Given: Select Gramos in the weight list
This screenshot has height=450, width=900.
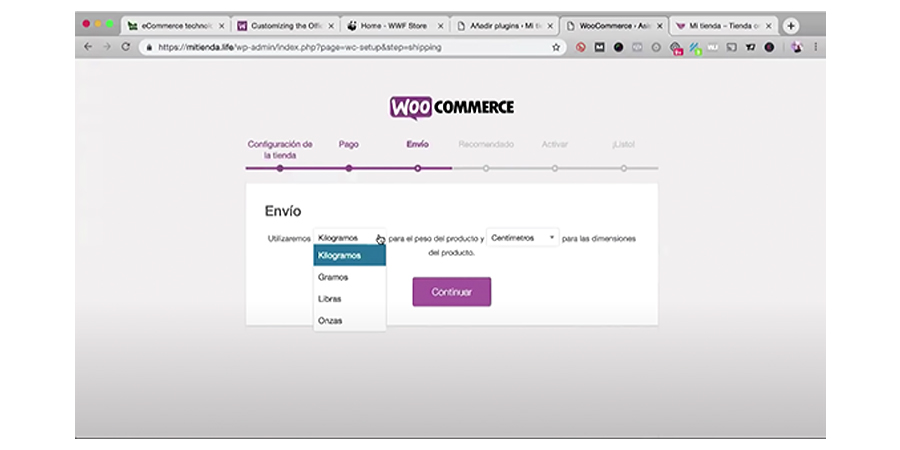Looking at the screenshot, I should [350, 277].
